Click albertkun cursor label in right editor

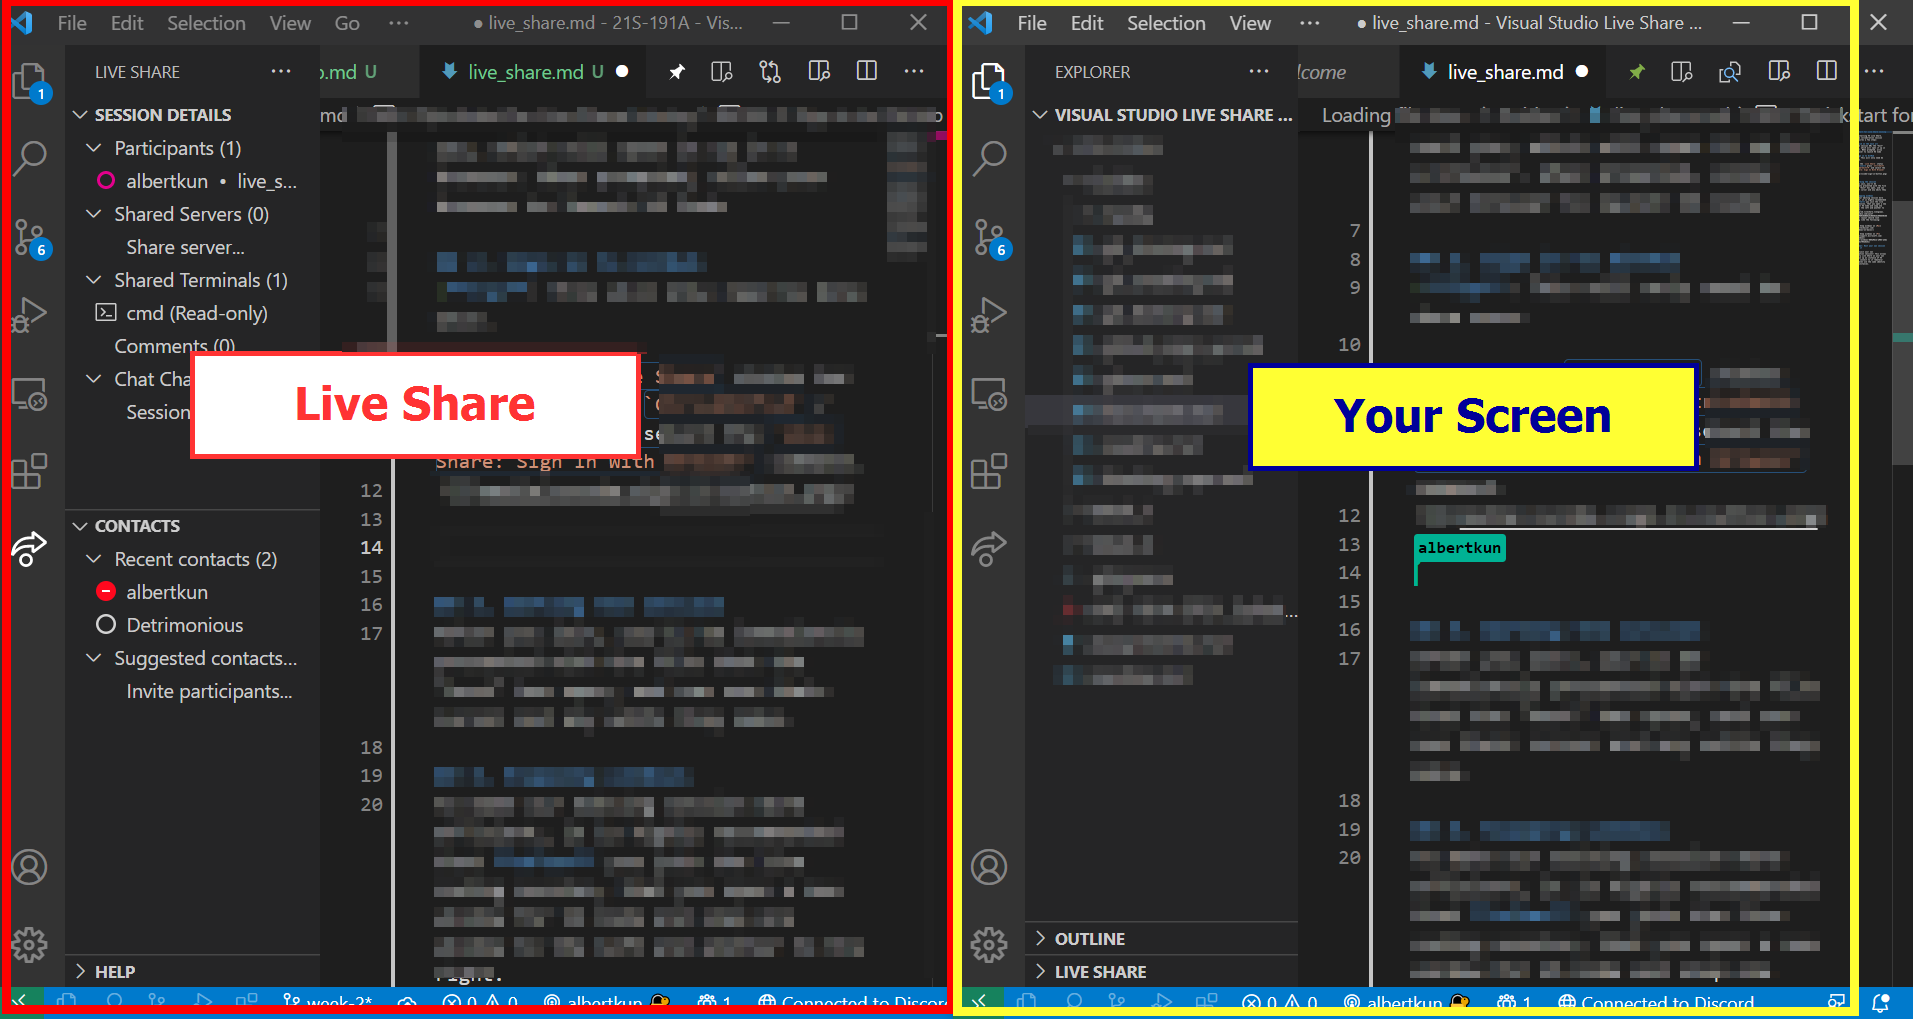tap(1459, 548)
